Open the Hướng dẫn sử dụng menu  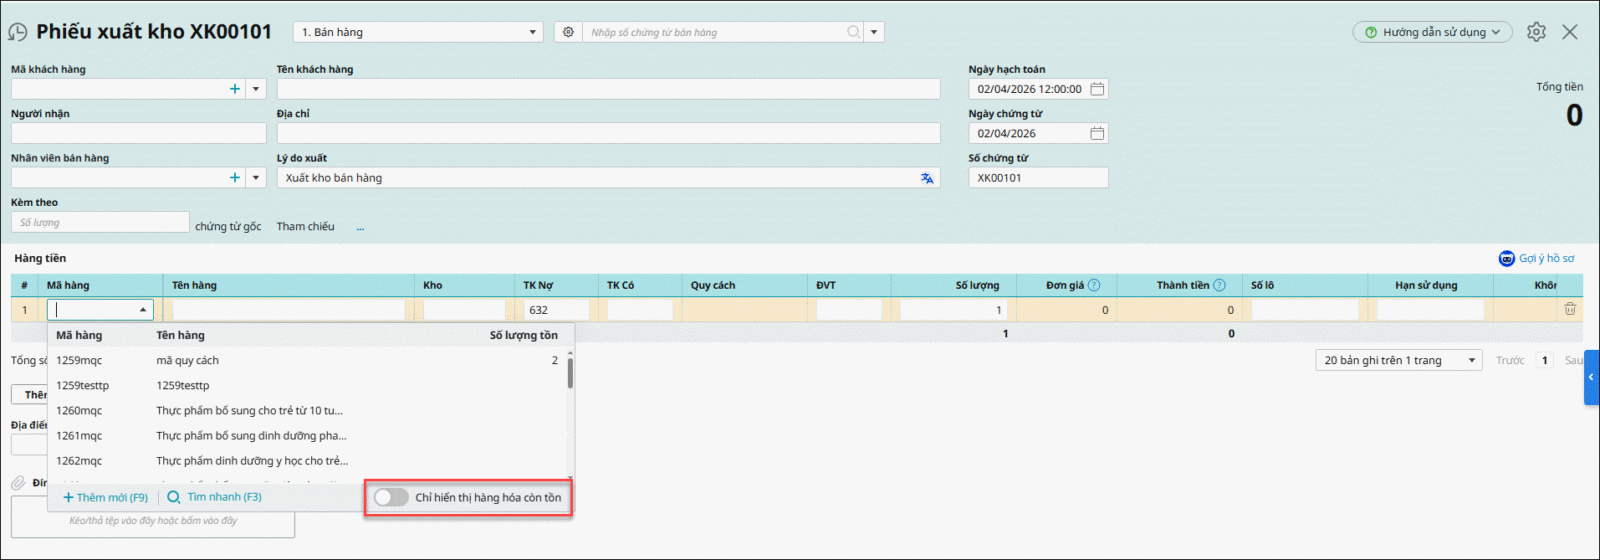coord(1432,32)
